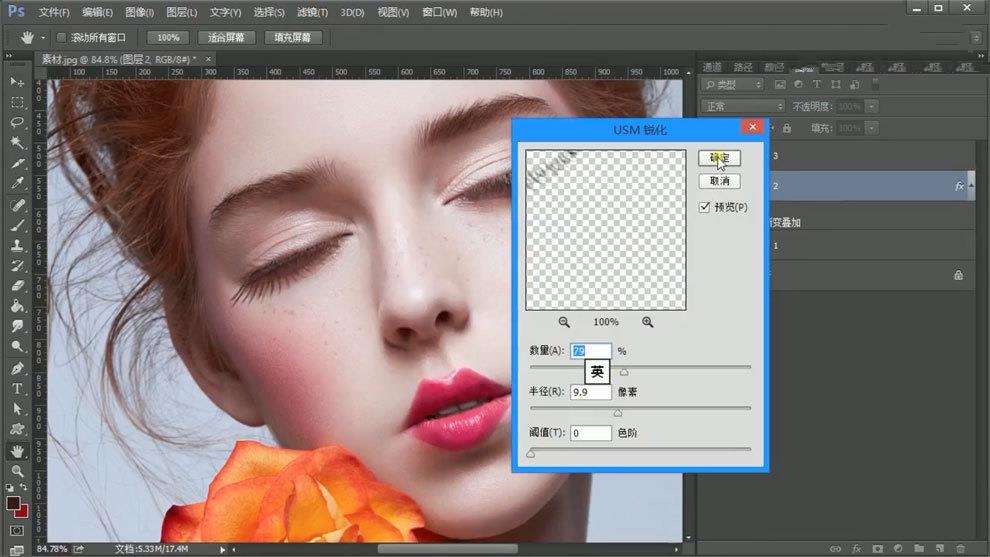Click the 取消 button in USM dialog
Screen dimensions: 990x557
pos(719,181)
